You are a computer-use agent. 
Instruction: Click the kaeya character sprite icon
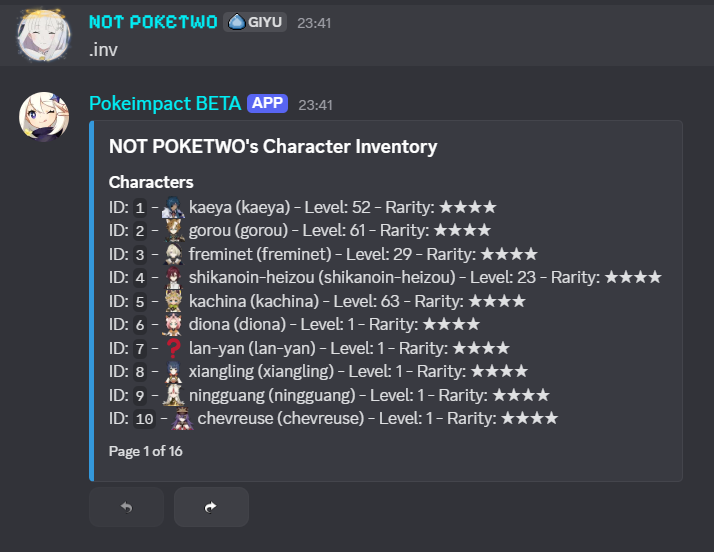[172, 208]
